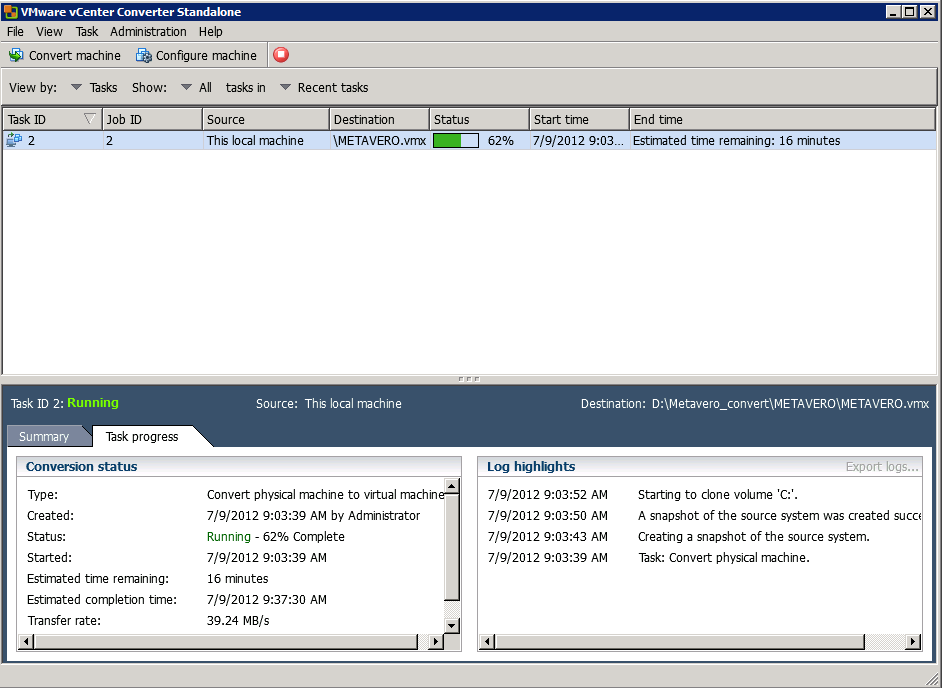The image size is (943, 688).
Task: Click the pane splitter grip dots
Action: [x=468, y=379]
